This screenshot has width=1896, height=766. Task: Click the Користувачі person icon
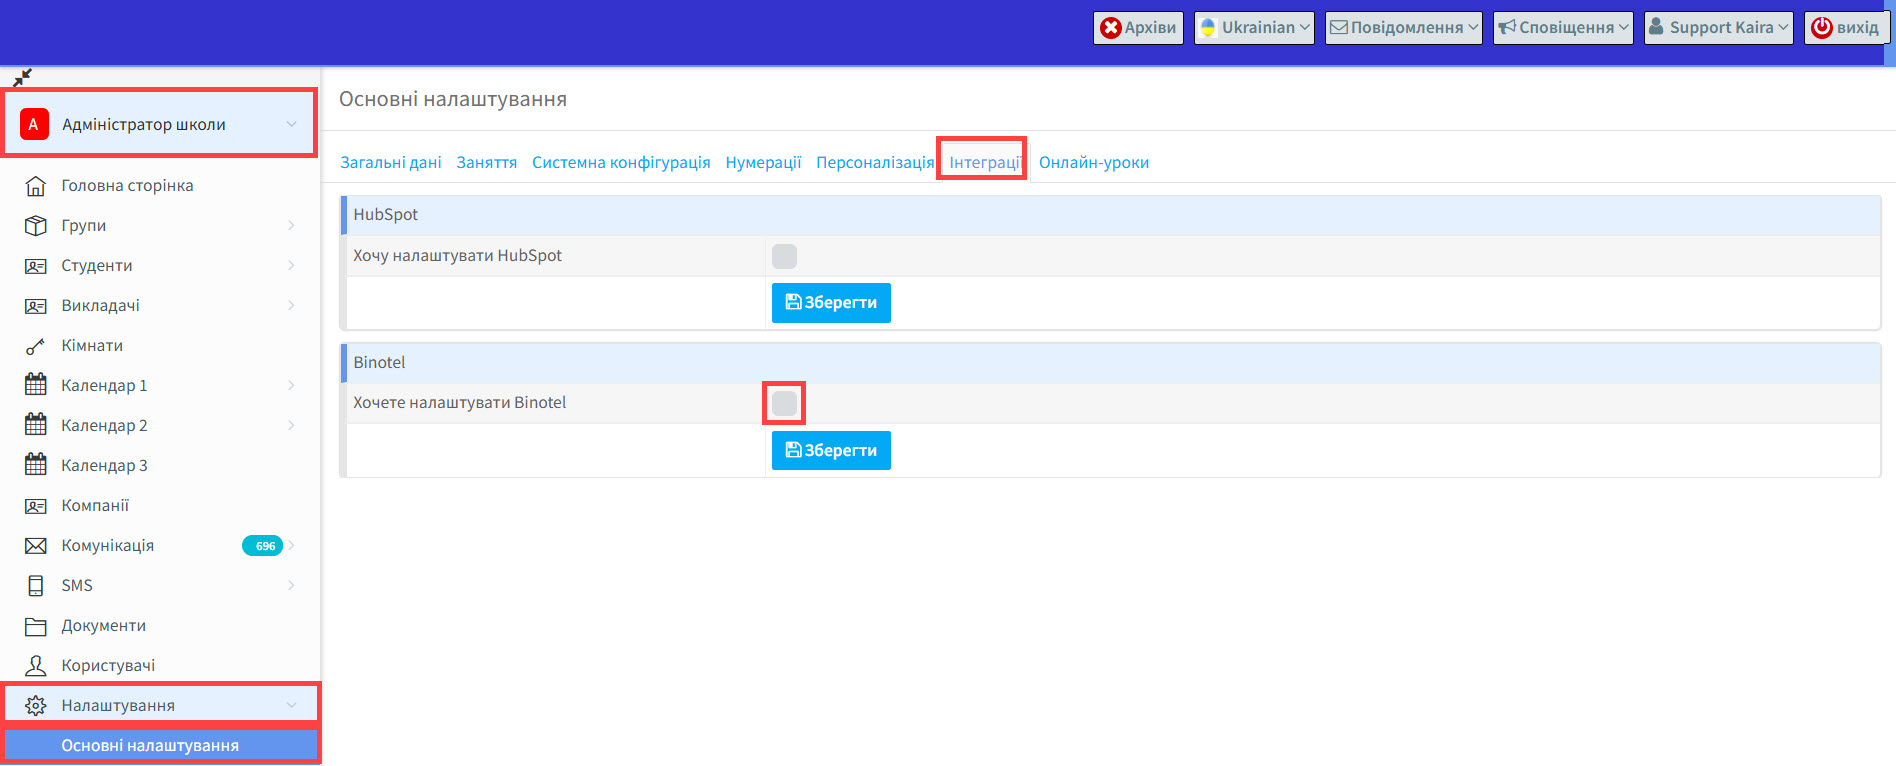36,665
